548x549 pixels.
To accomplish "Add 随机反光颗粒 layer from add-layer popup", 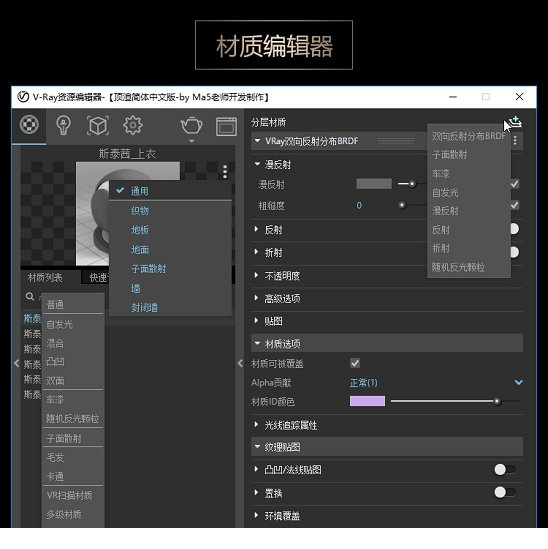I will pos(458,267).
